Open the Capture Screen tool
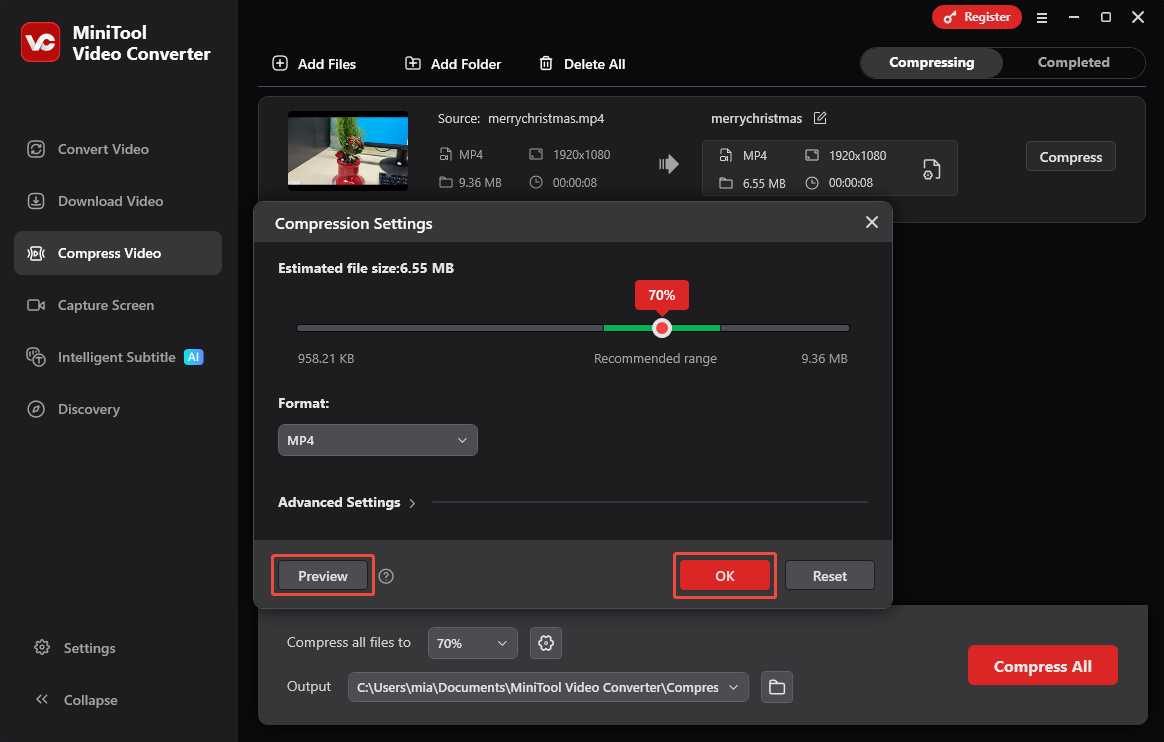 tap(105, 305)
